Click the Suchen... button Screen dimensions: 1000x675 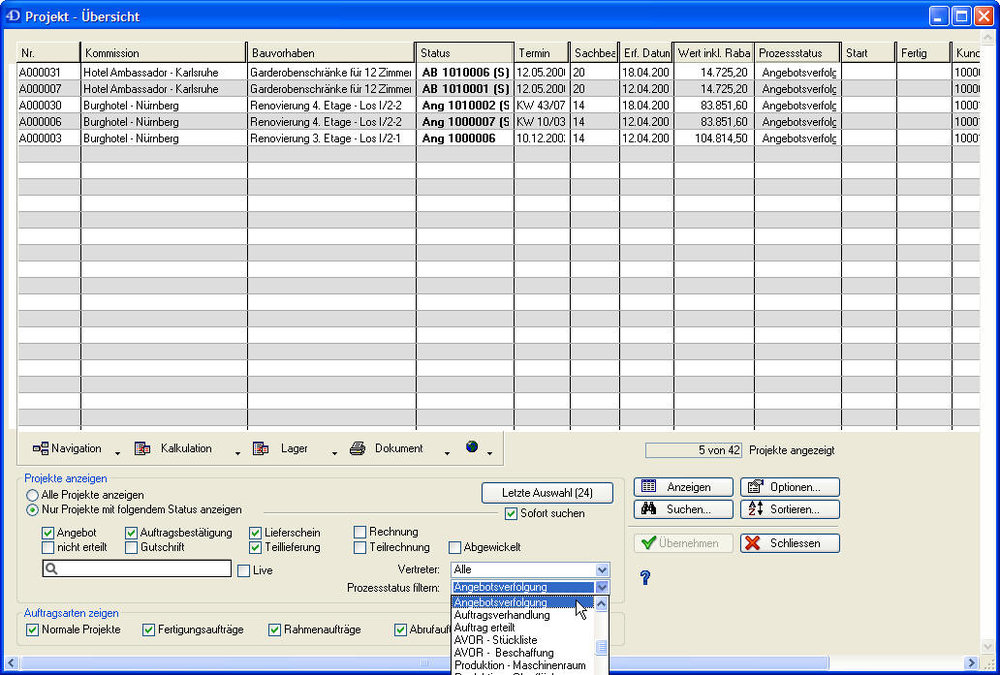pos(683,509)
